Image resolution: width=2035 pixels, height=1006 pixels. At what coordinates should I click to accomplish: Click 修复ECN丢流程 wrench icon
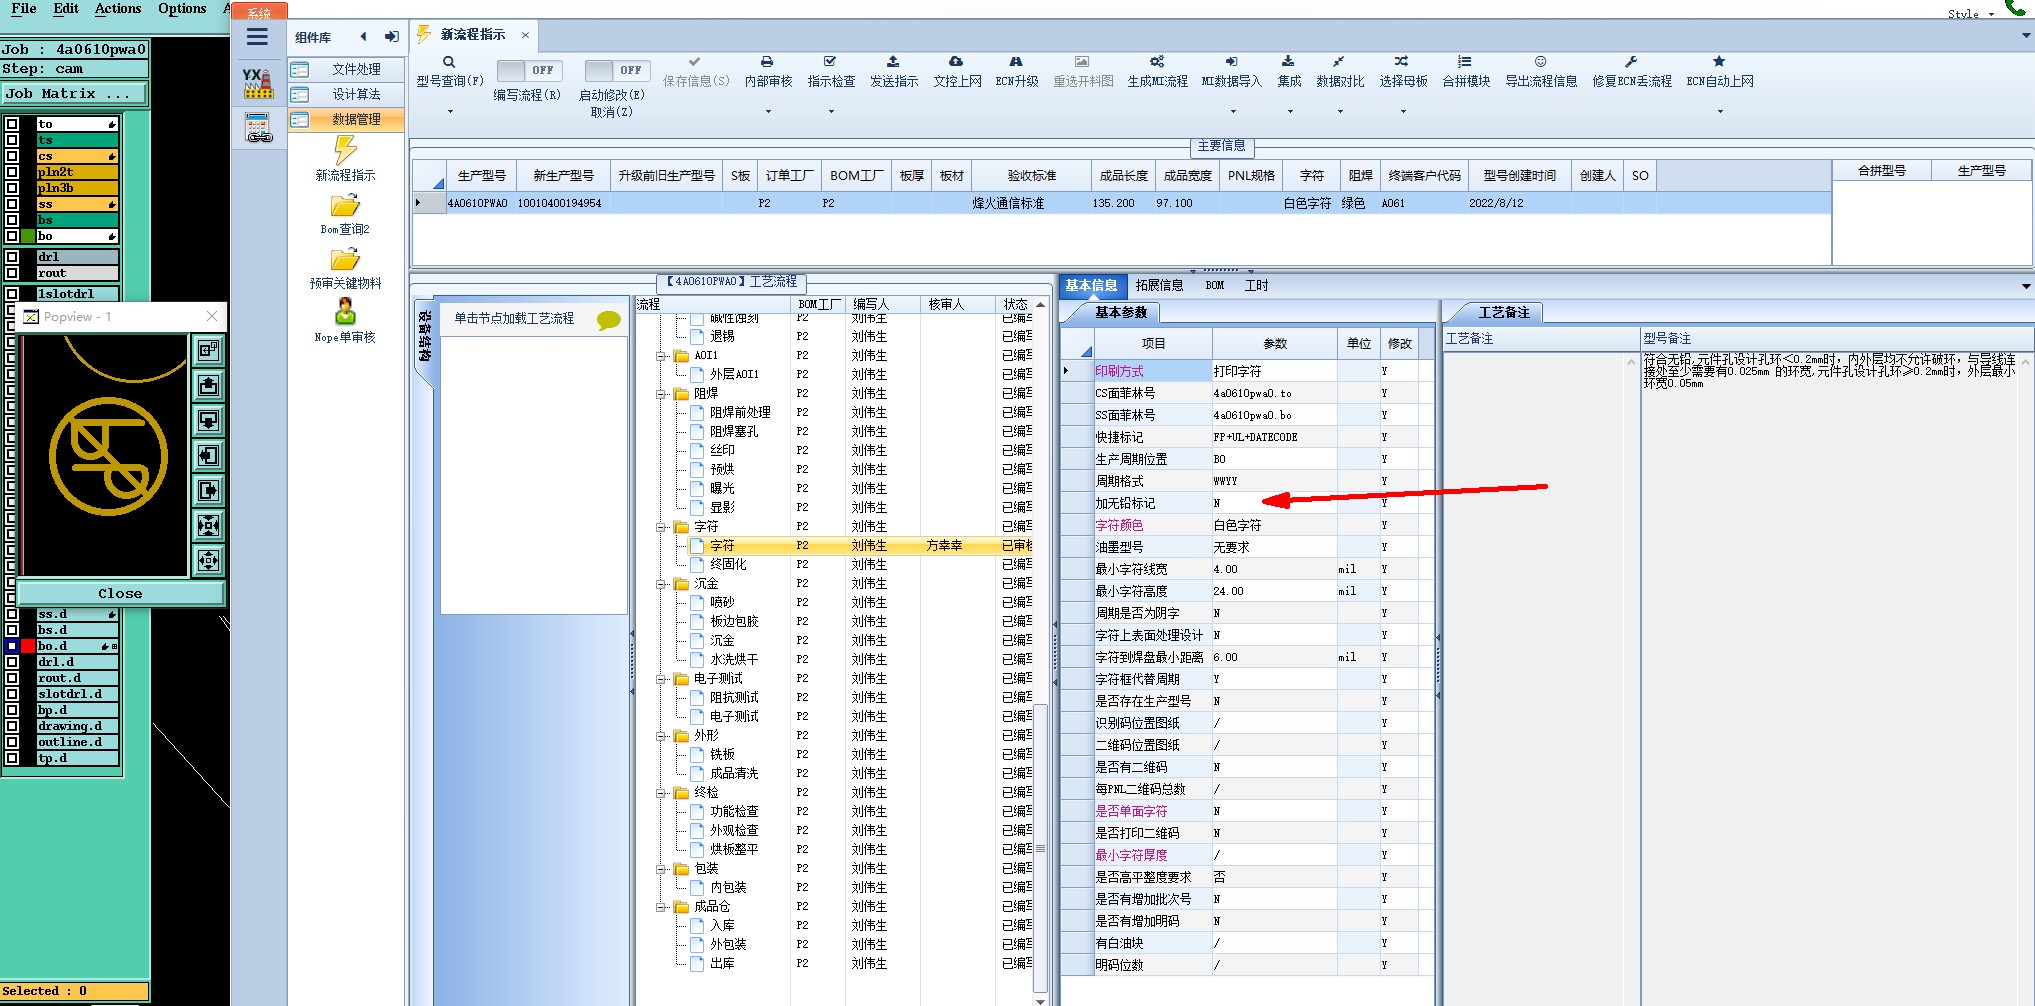[1631, 62]
